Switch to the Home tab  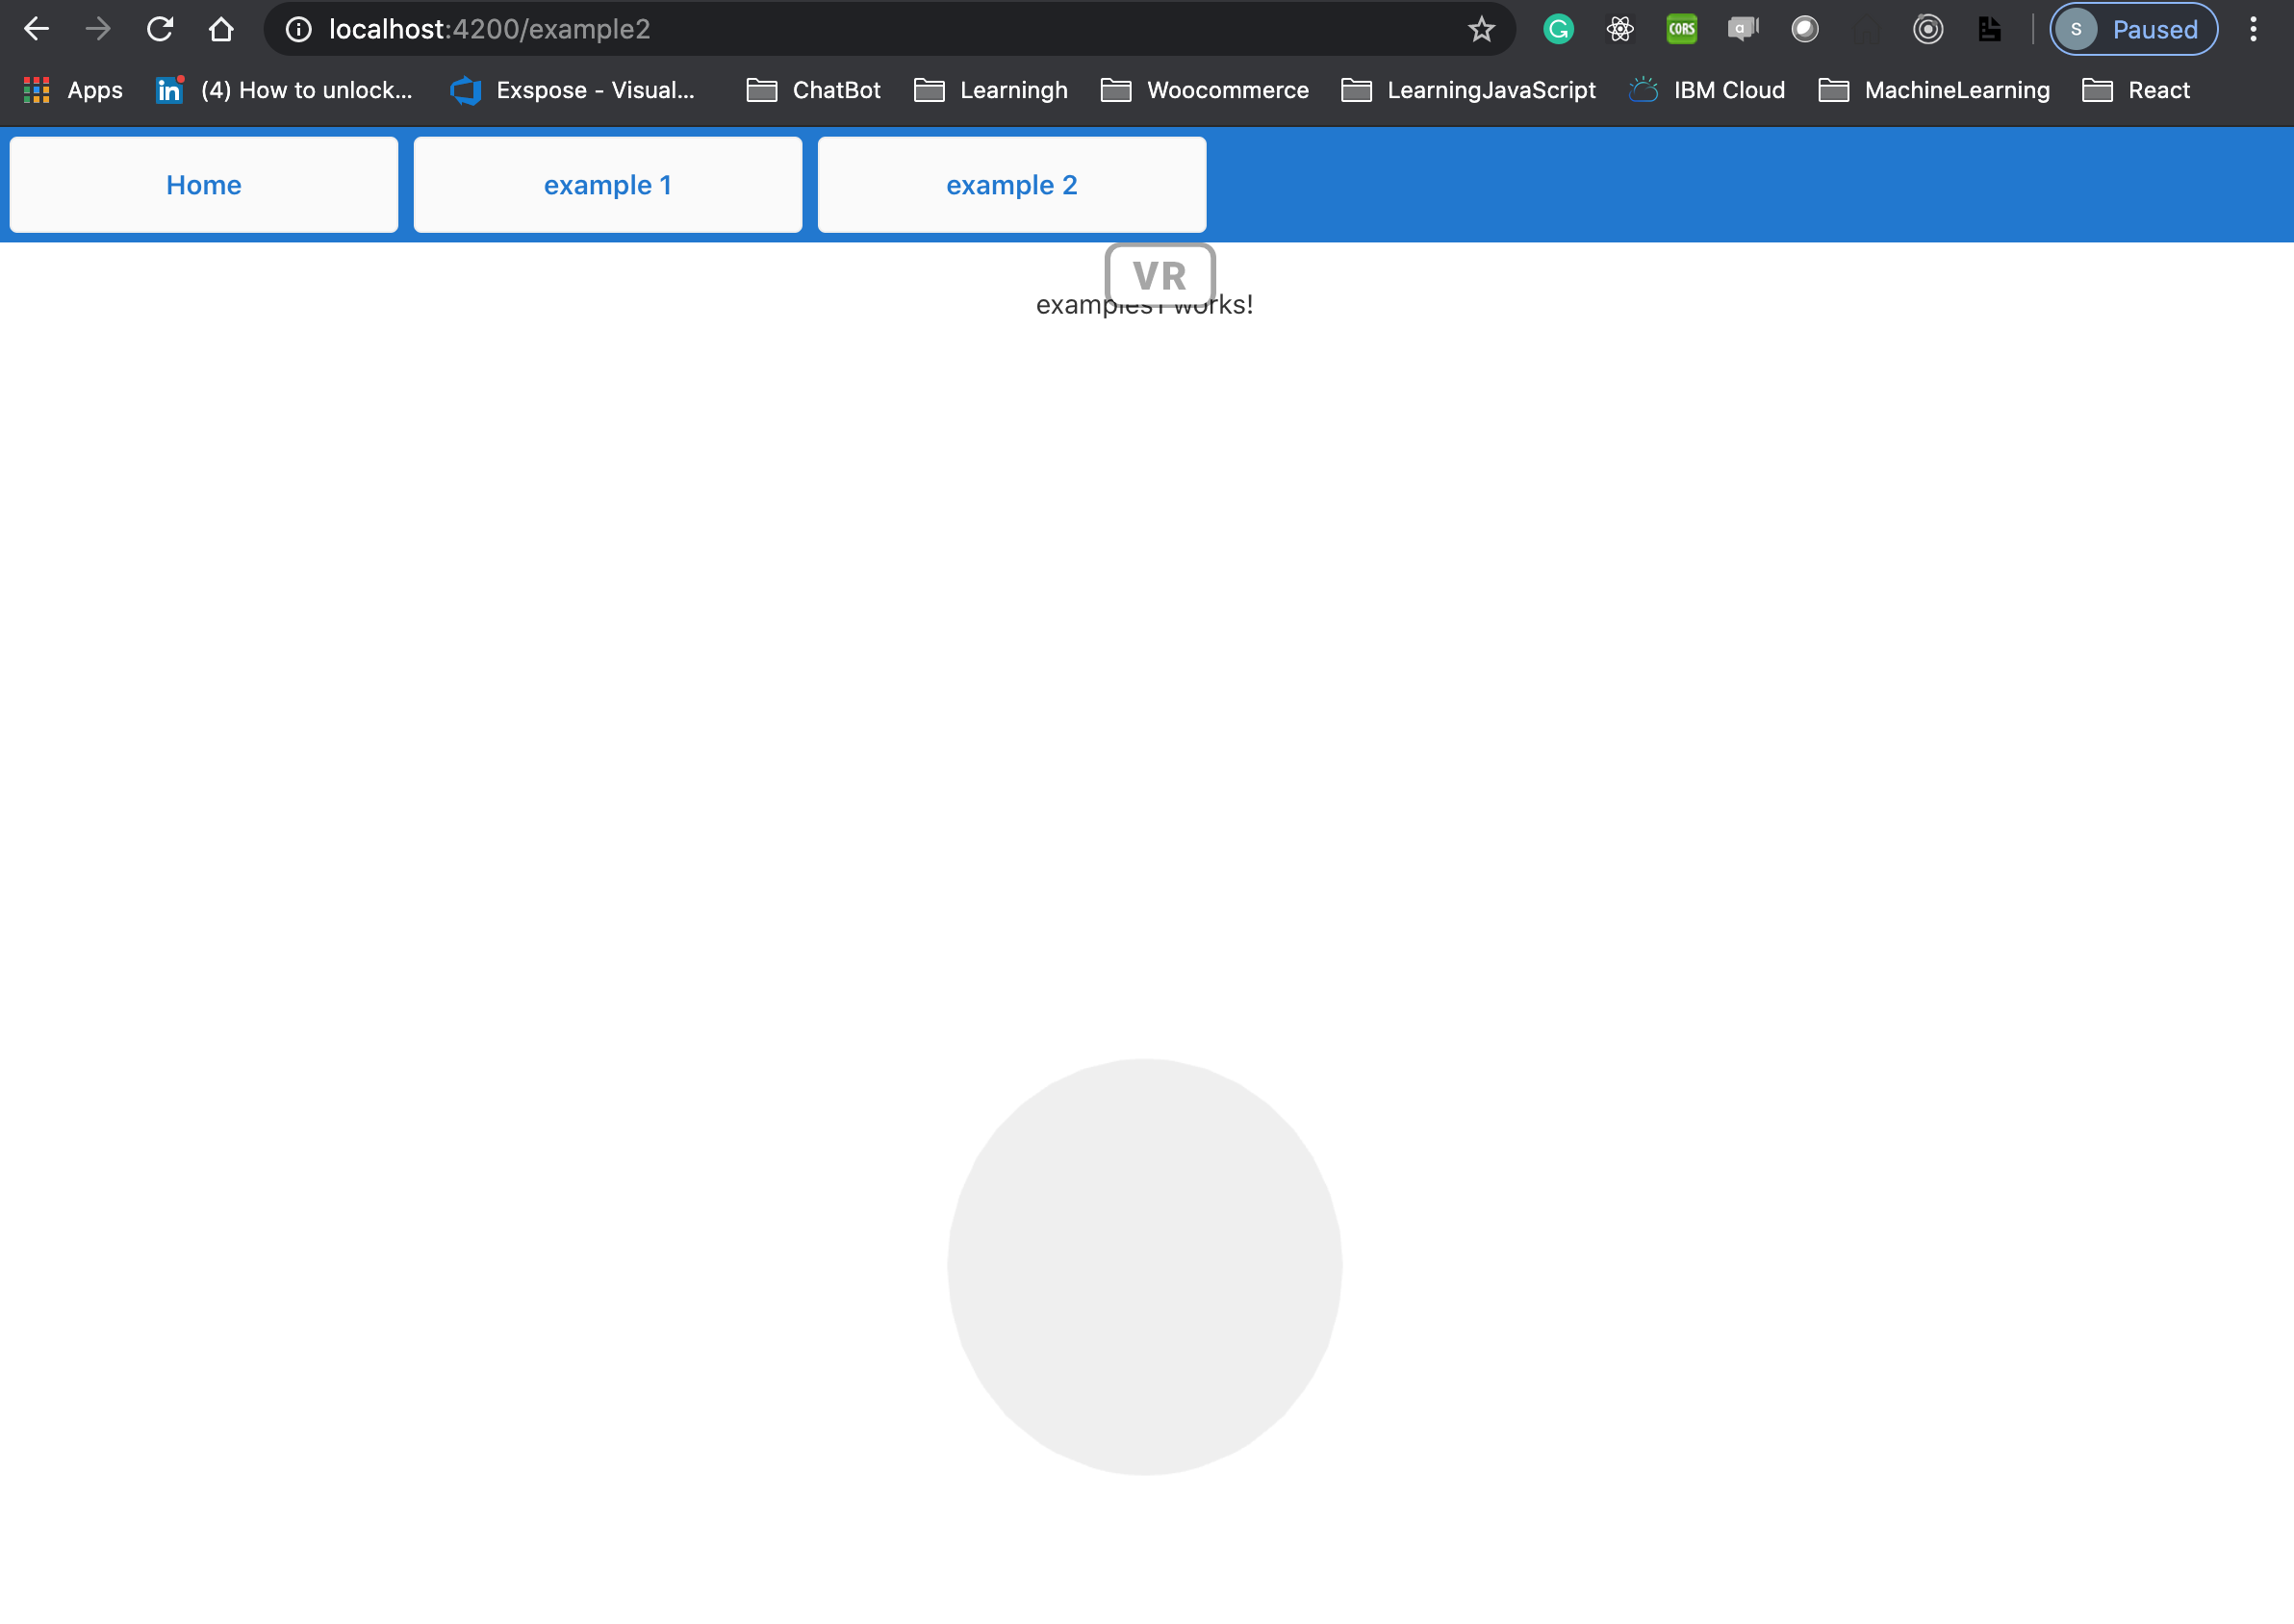(204, 185)
